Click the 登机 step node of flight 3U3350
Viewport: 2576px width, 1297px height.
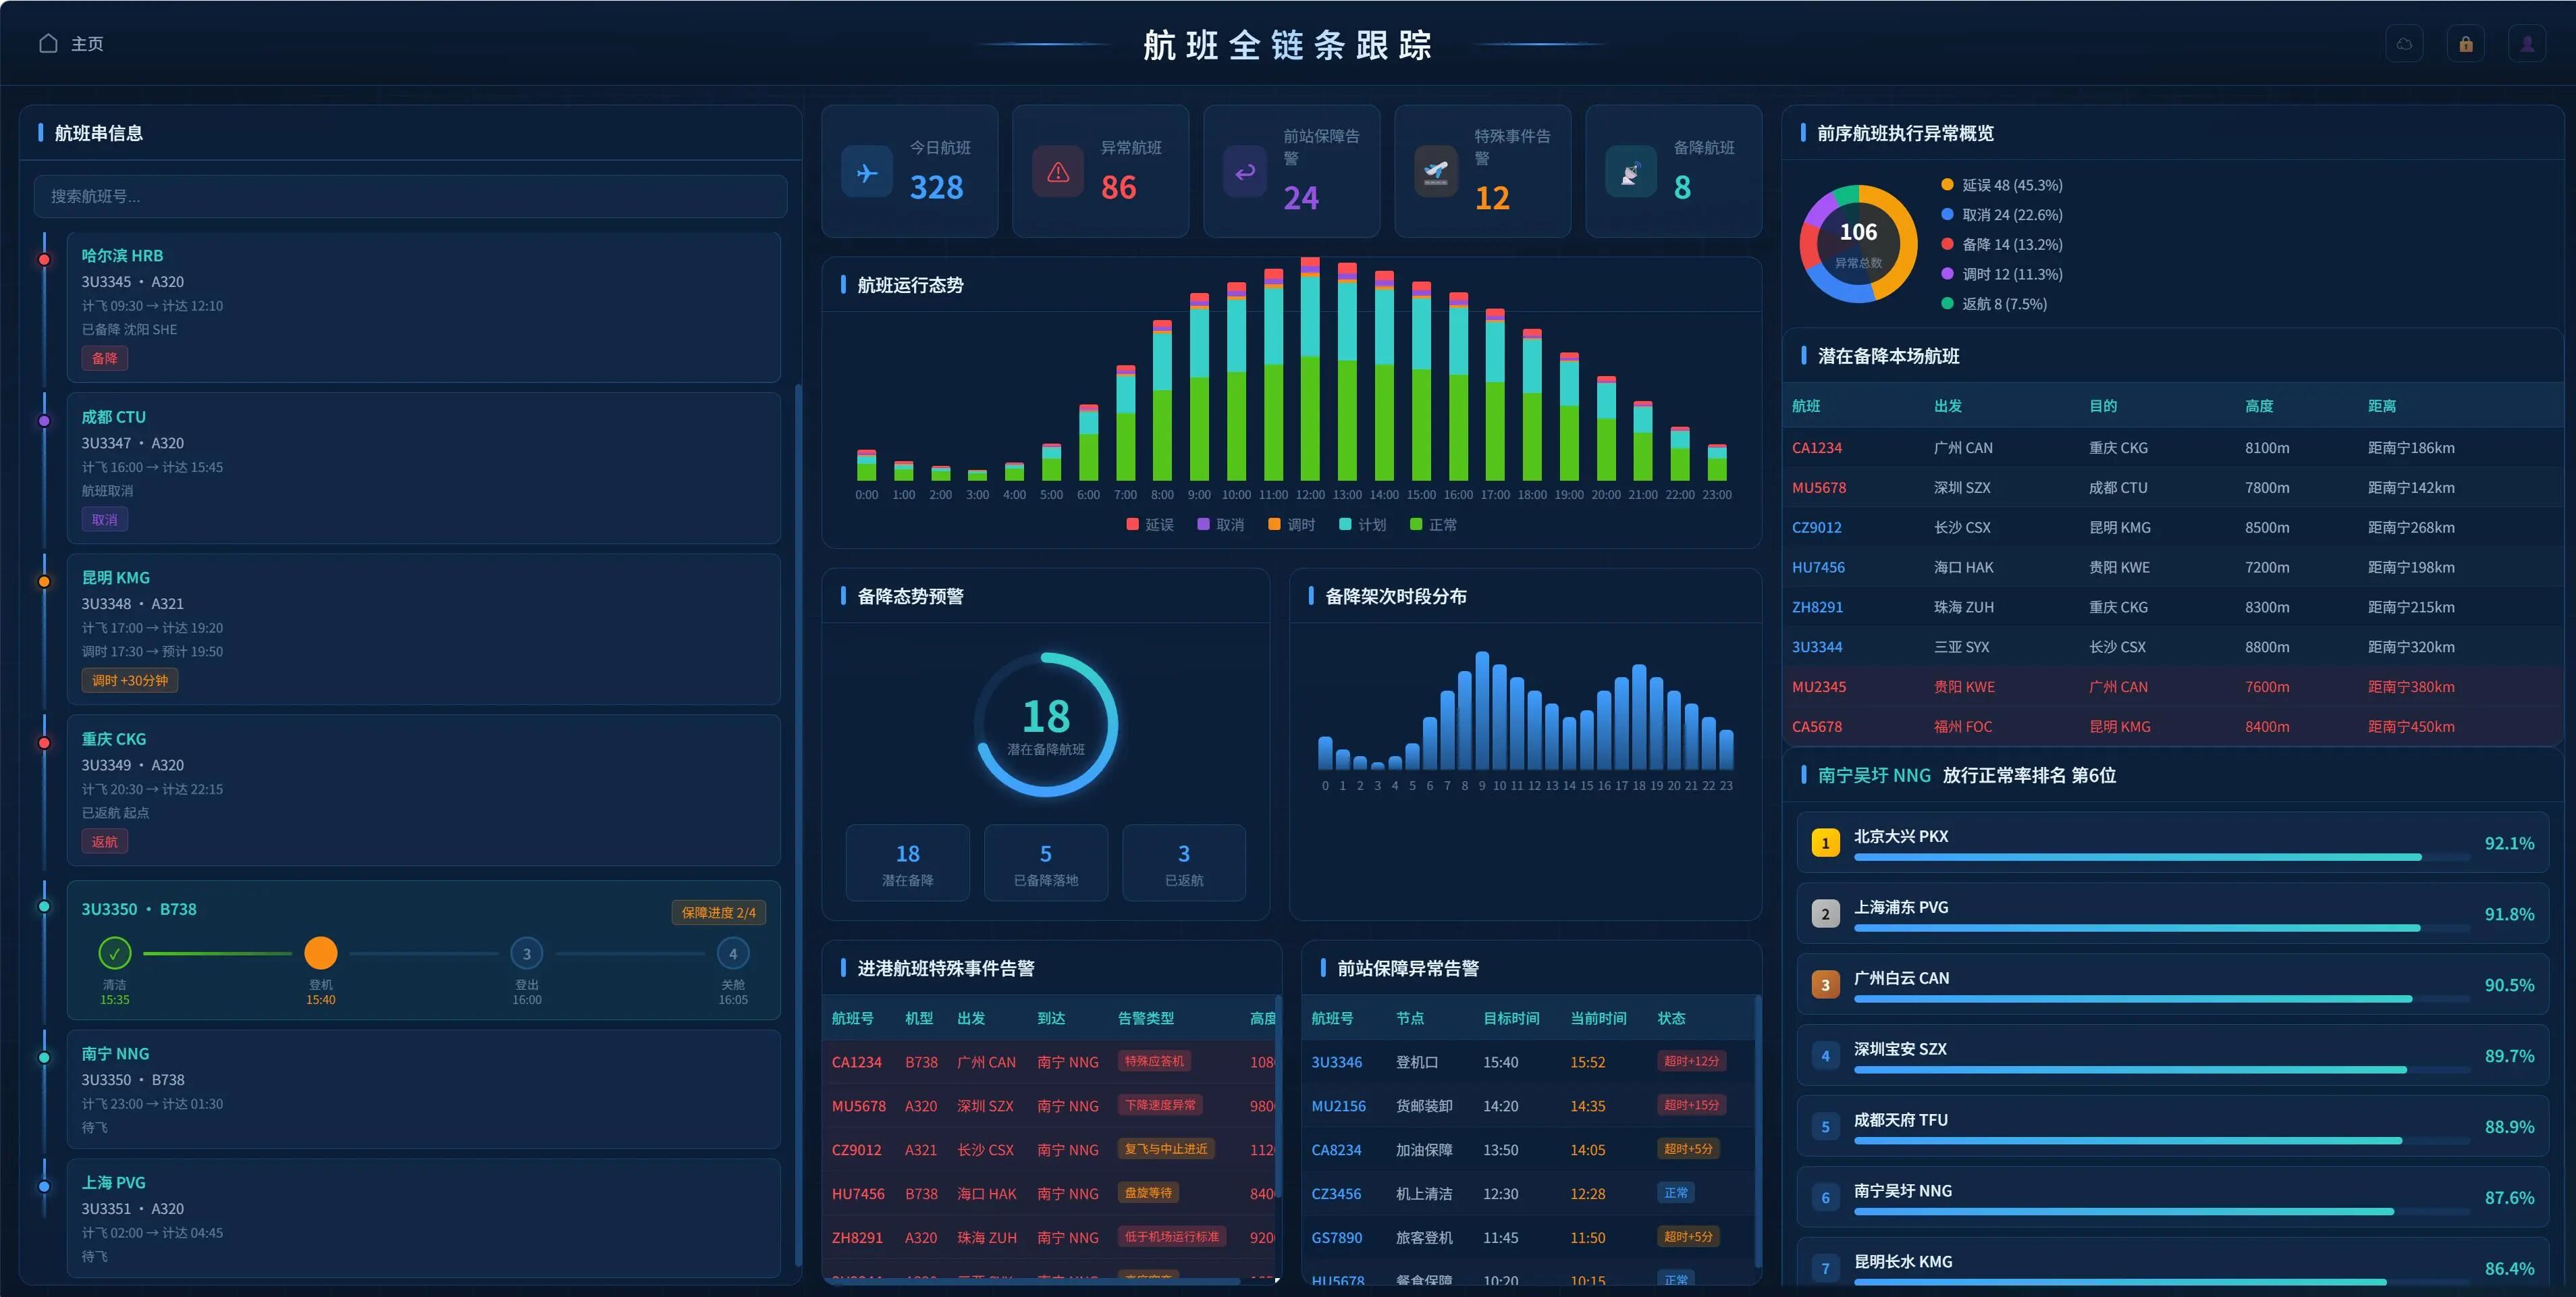click(321, 953)
